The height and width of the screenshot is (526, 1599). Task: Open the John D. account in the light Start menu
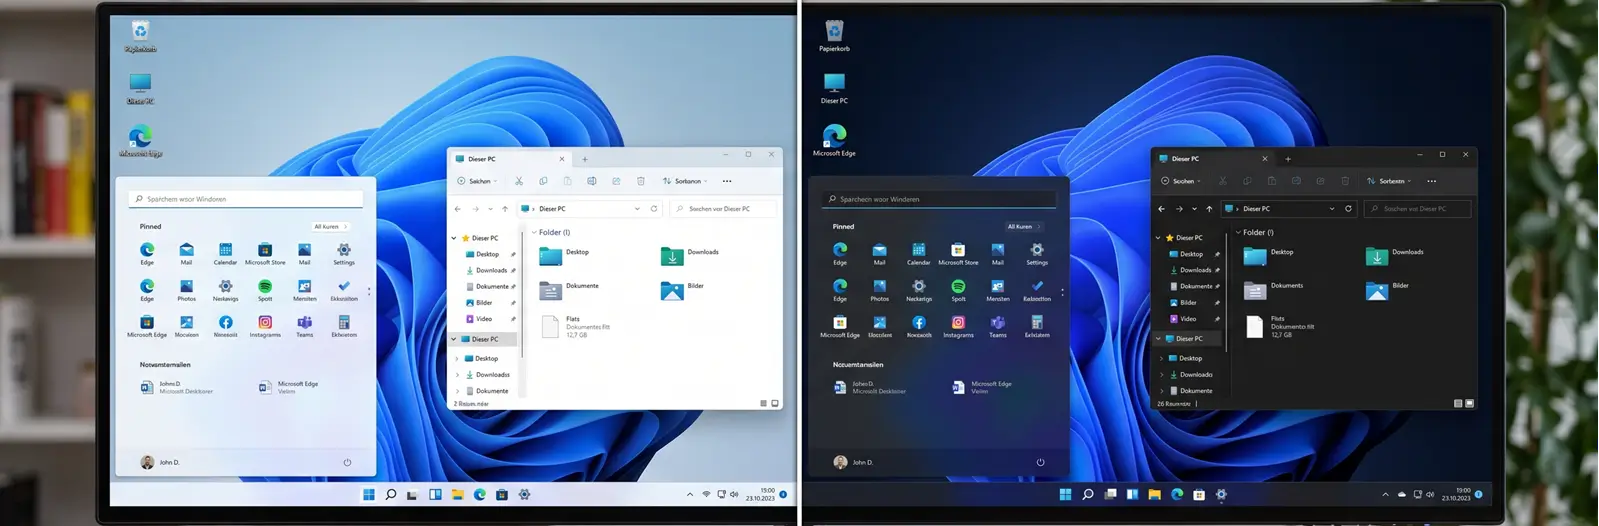160,462
